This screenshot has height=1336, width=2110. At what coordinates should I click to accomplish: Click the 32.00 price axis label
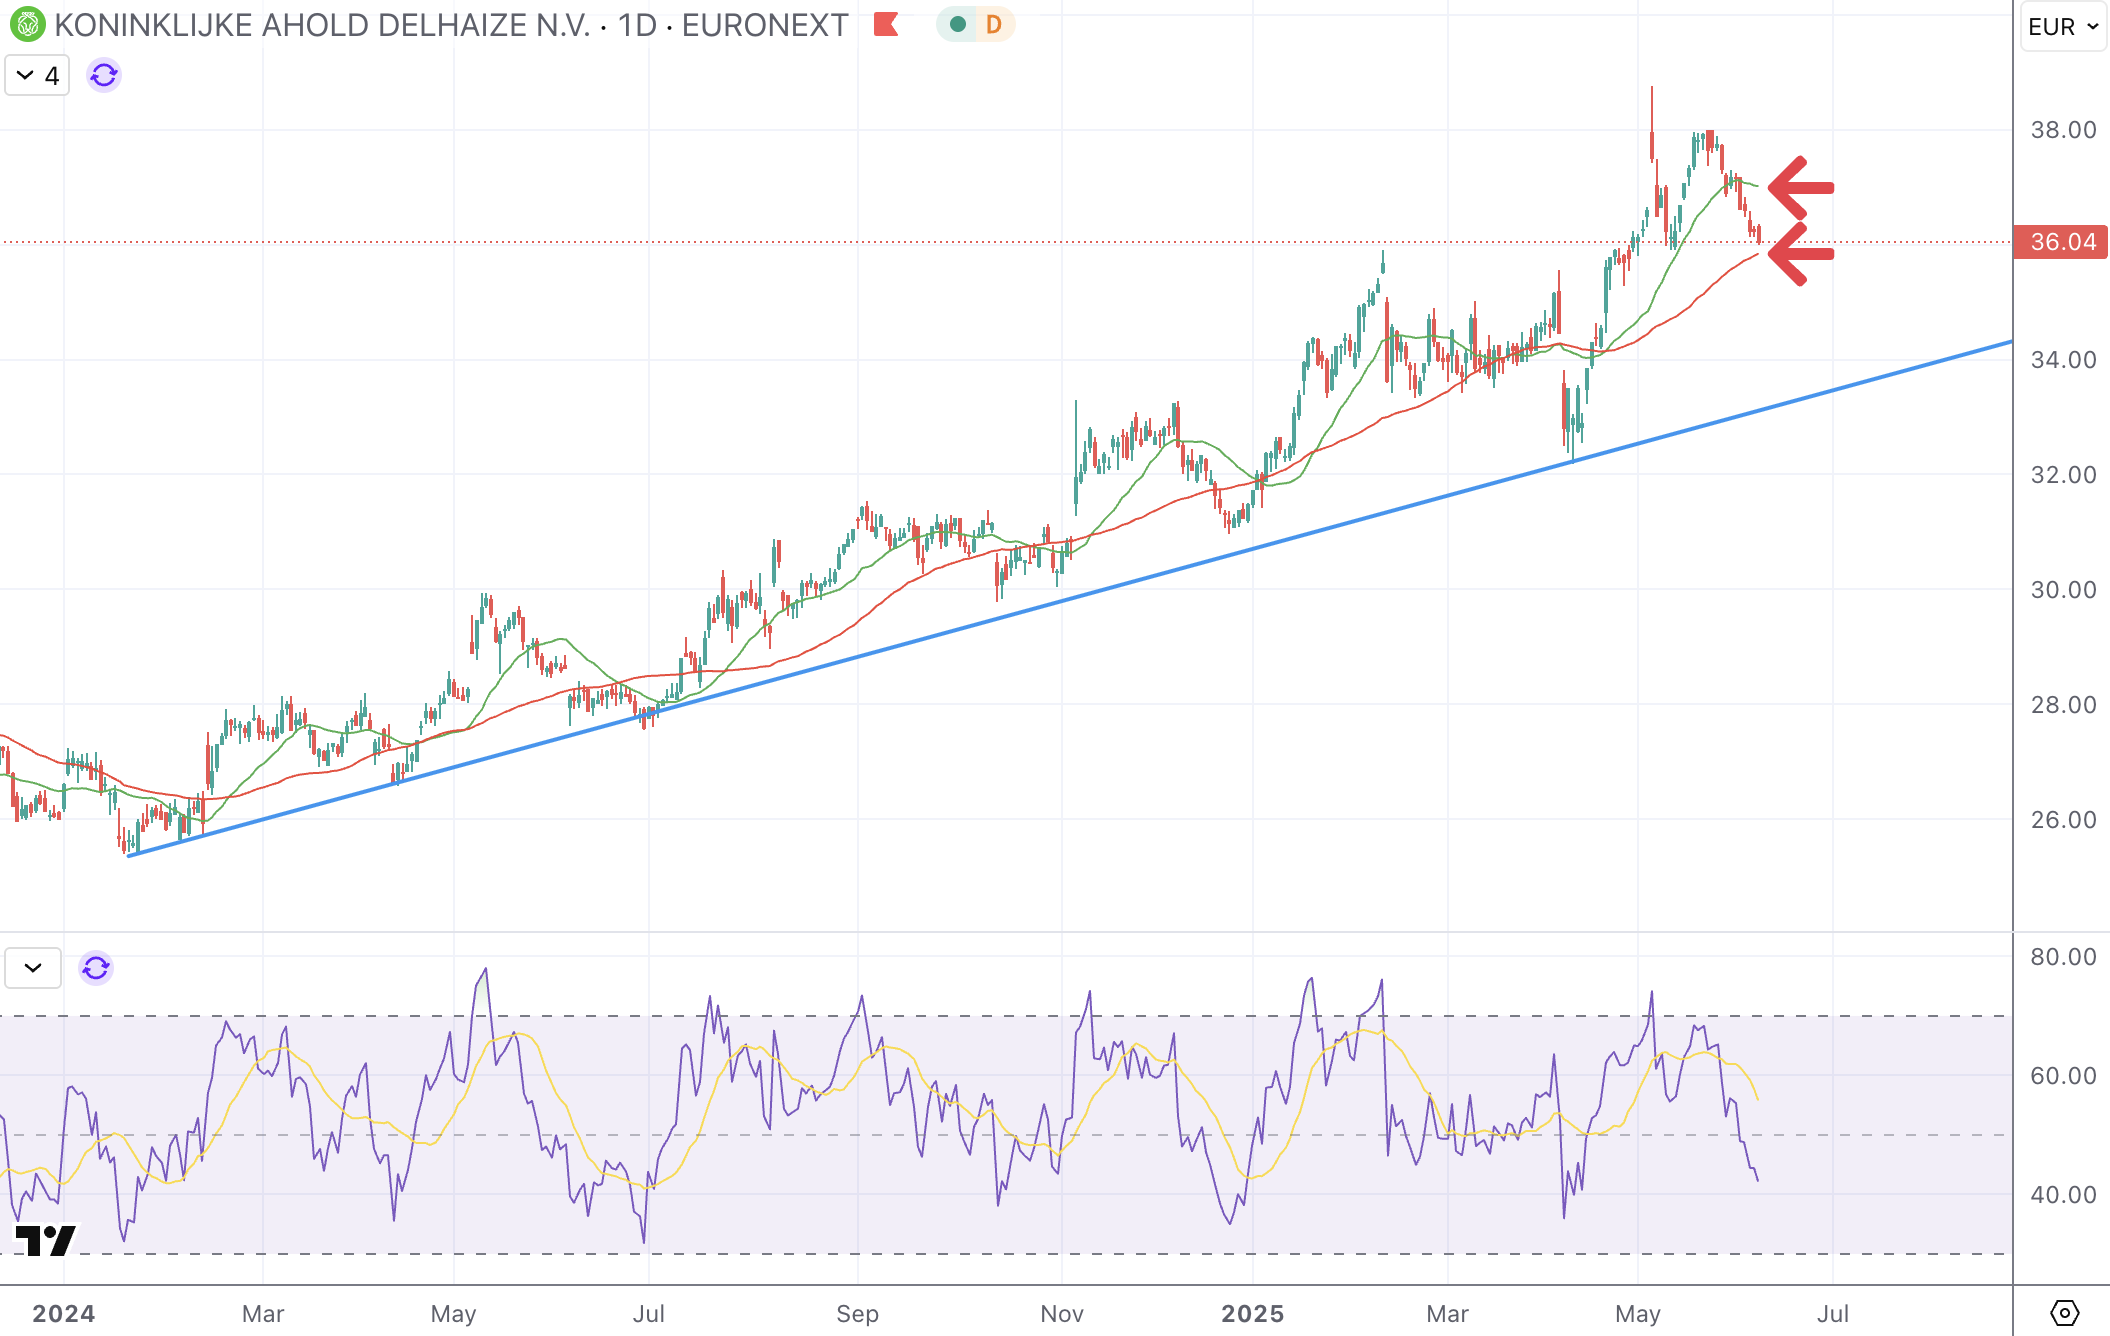coord(2063,475)
